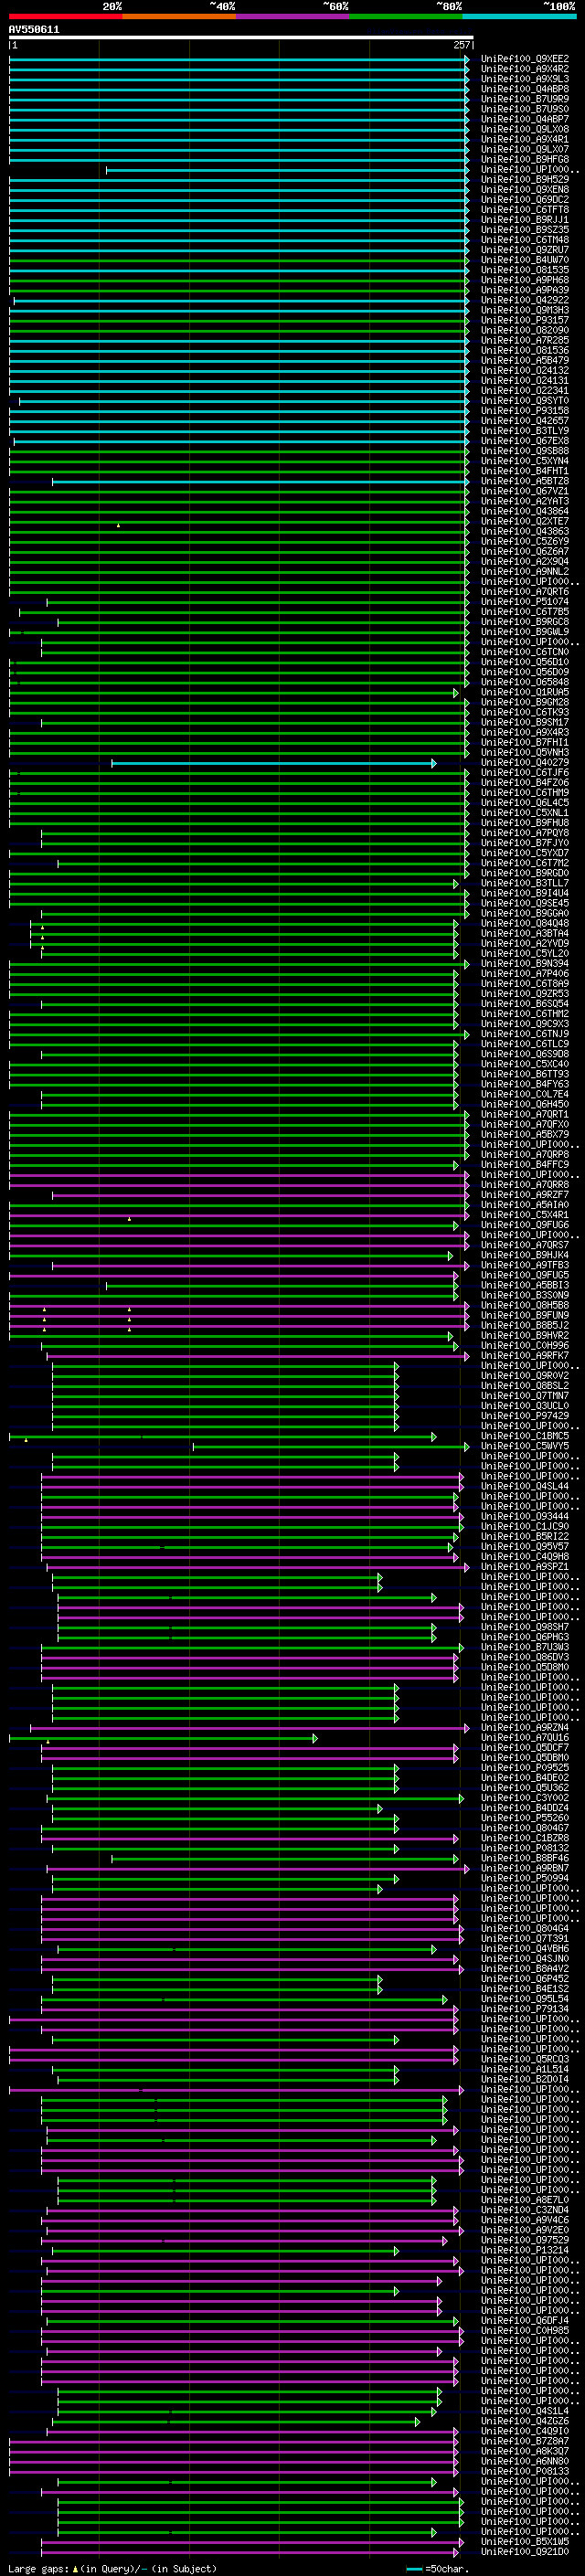Click the purple ~60% identity legend segment
585x2576 pixels.
(x=293, y=16)
